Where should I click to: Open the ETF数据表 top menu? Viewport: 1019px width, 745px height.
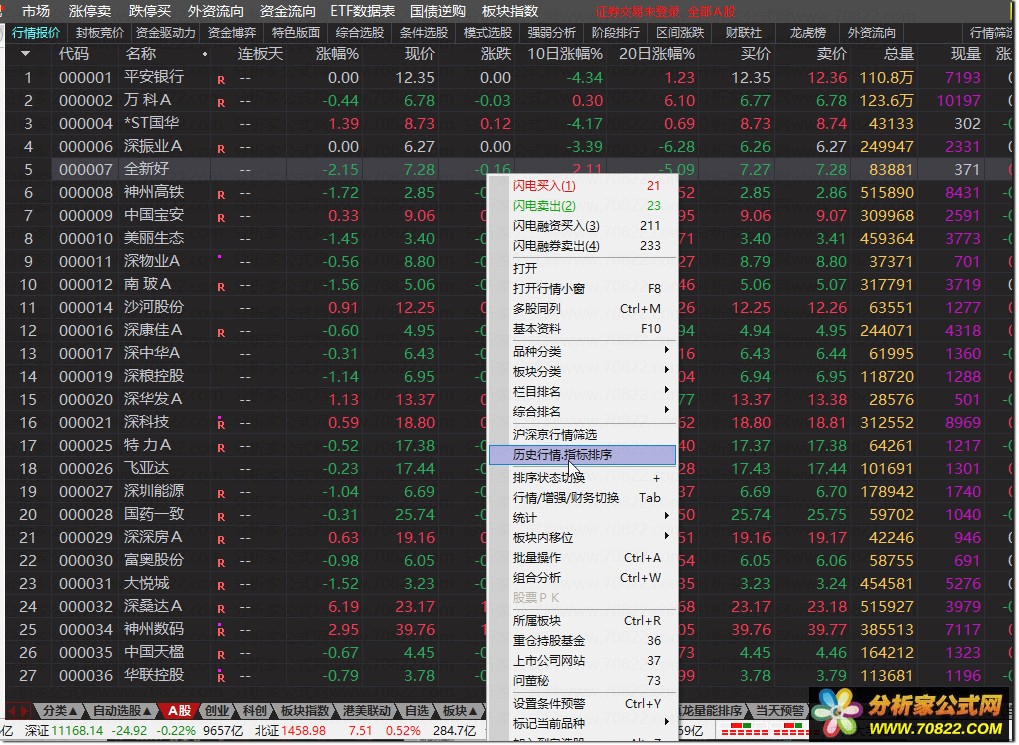click(x=362, y=11)
